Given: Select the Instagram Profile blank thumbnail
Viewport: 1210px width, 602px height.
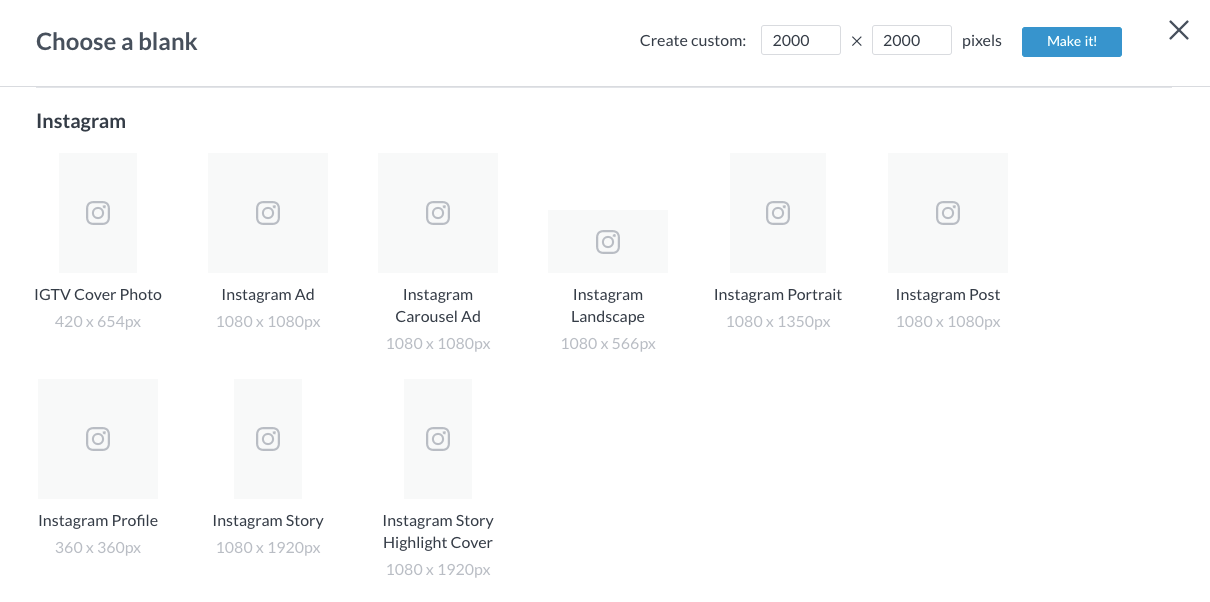Looking at the screenshot, I should 98,439.
